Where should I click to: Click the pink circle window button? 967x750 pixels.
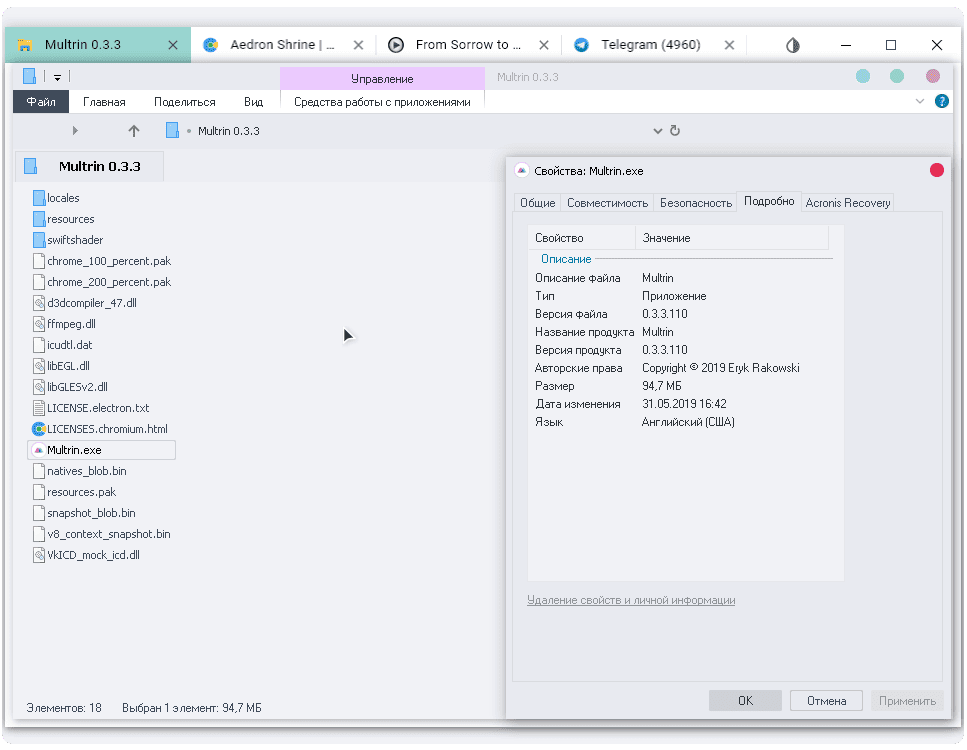932,76
